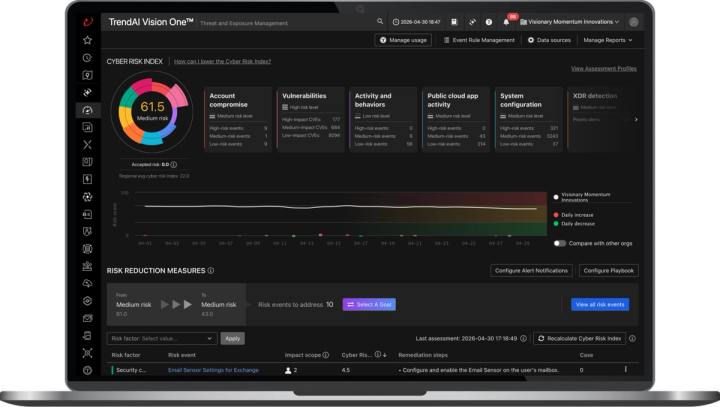Image resolution: width=720 pixels, height=407 pixels.
Task: Open the satellite sidebar icon
Action: 87,92
